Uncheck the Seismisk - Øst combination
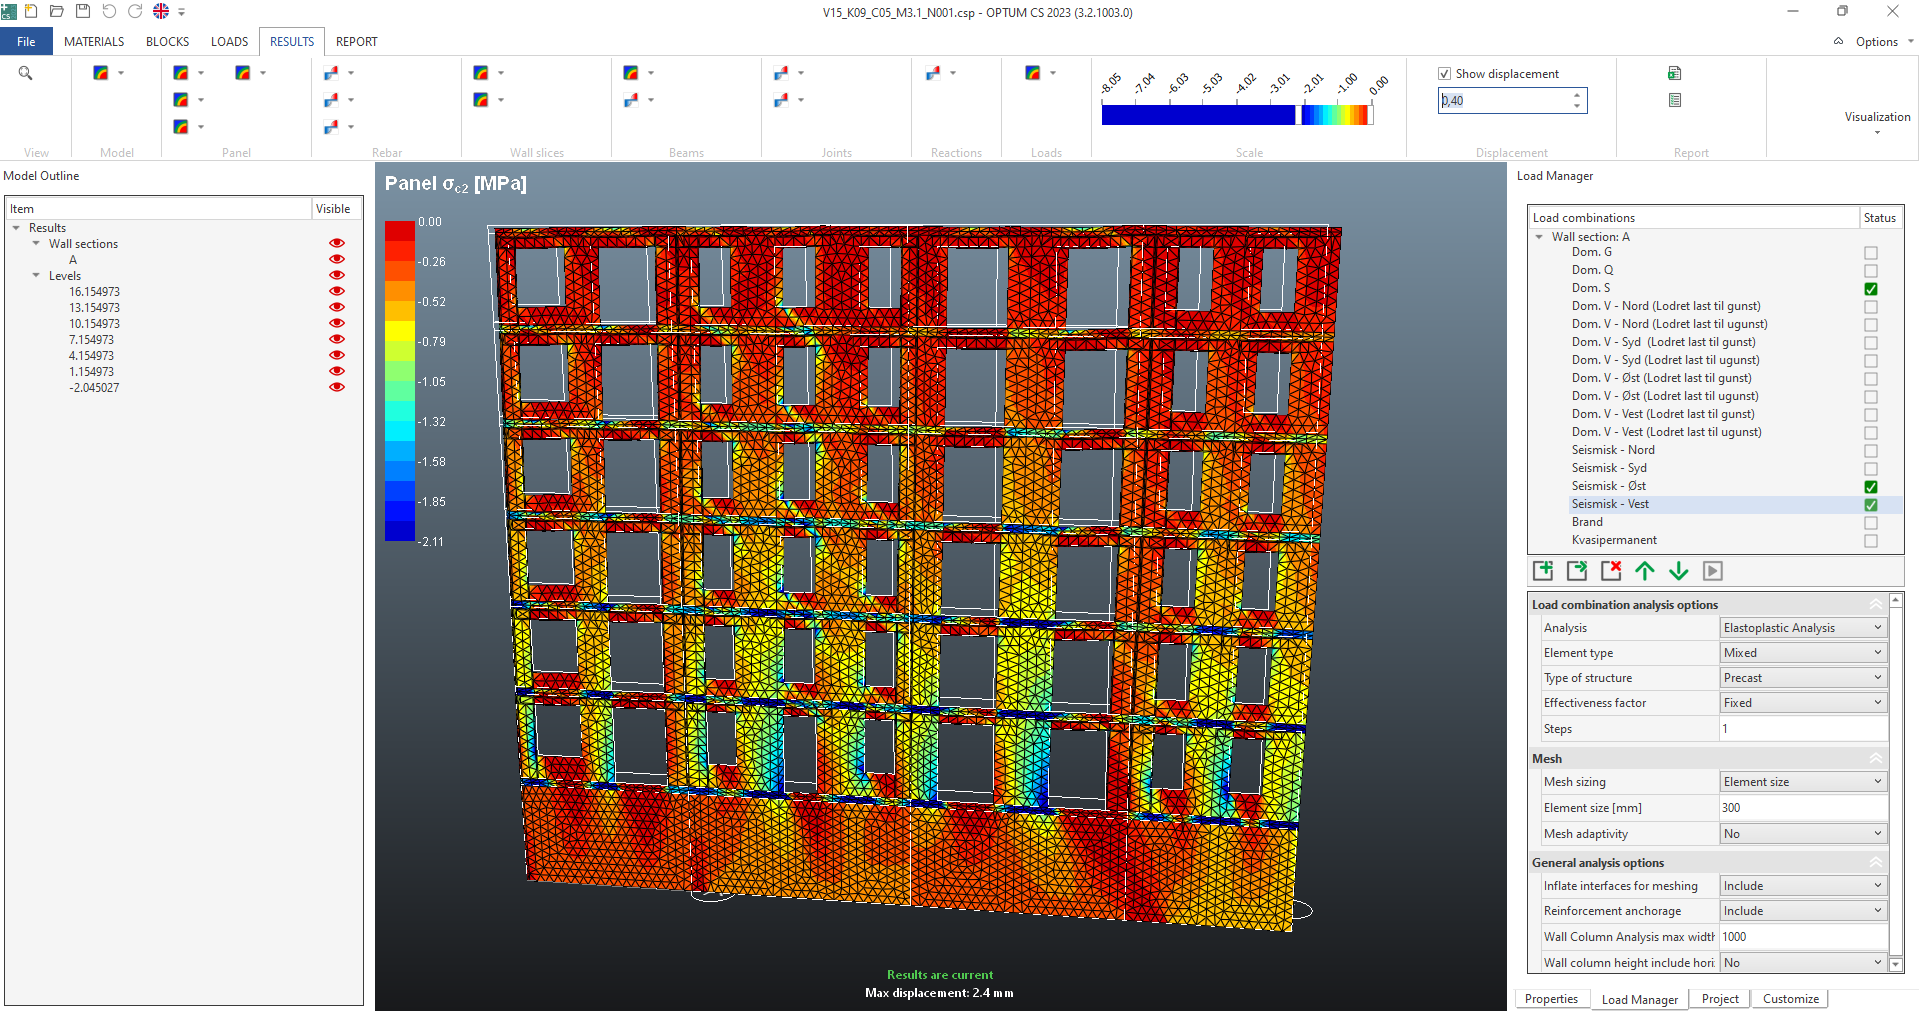This screenshot has height=1011, width=1919. 1869,487
